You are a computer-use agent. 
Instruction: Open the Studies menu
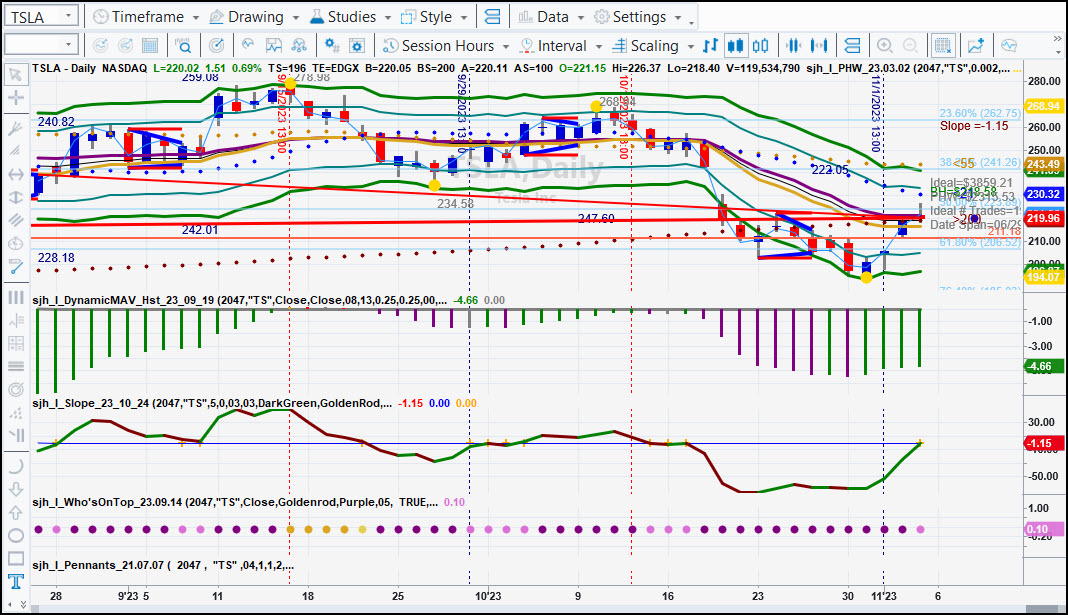[x=343, y=17]
